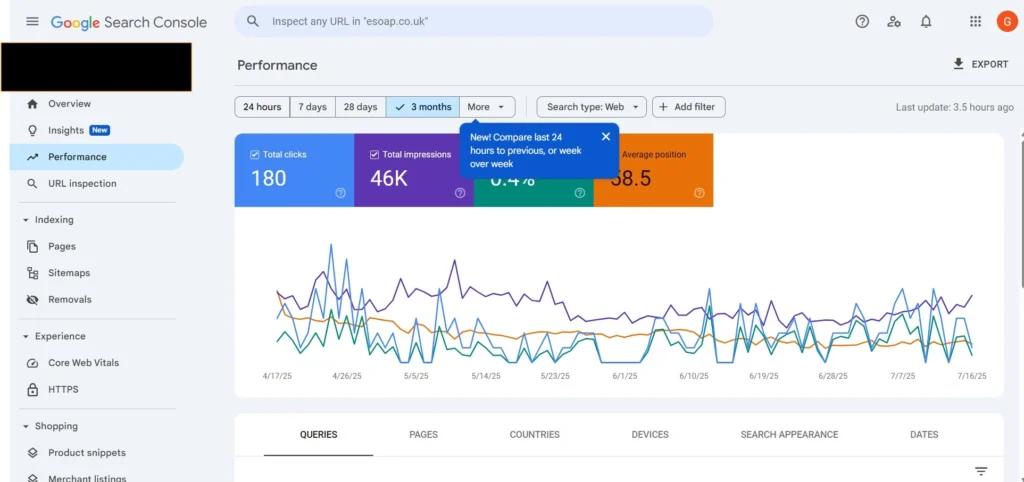The image size is (1024, 482).
Task: Click the URL inspection magnifier icon
Action: pos(32,184)
